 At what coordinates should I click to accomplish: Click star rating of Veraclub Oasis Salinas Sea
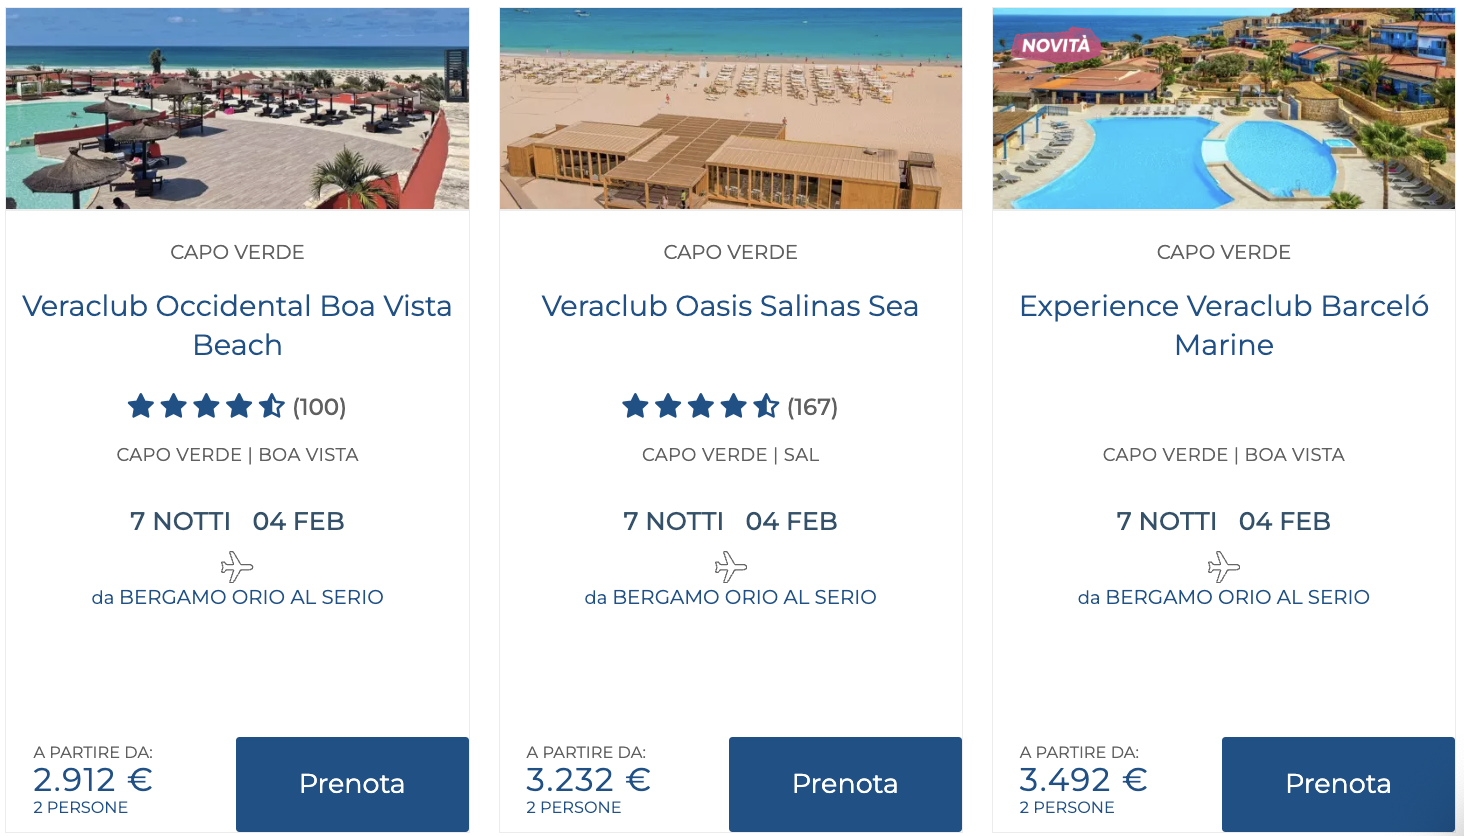[x=700, y=406]
